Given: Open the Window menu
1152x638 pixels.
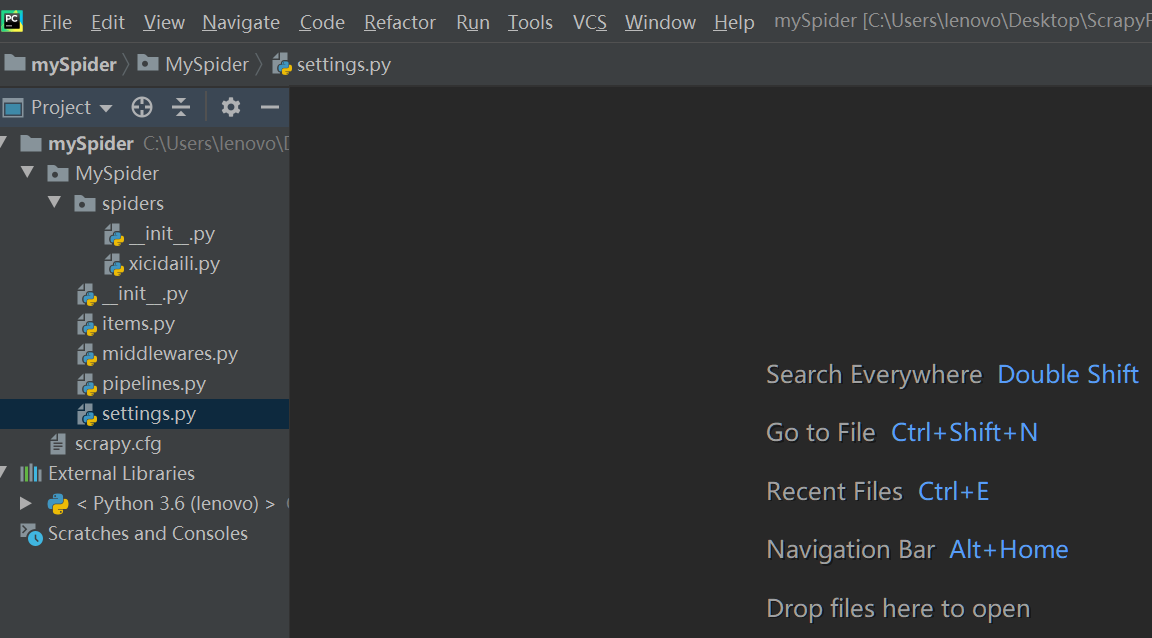Looking at the screenshot, I should click(x=660, y=23).
